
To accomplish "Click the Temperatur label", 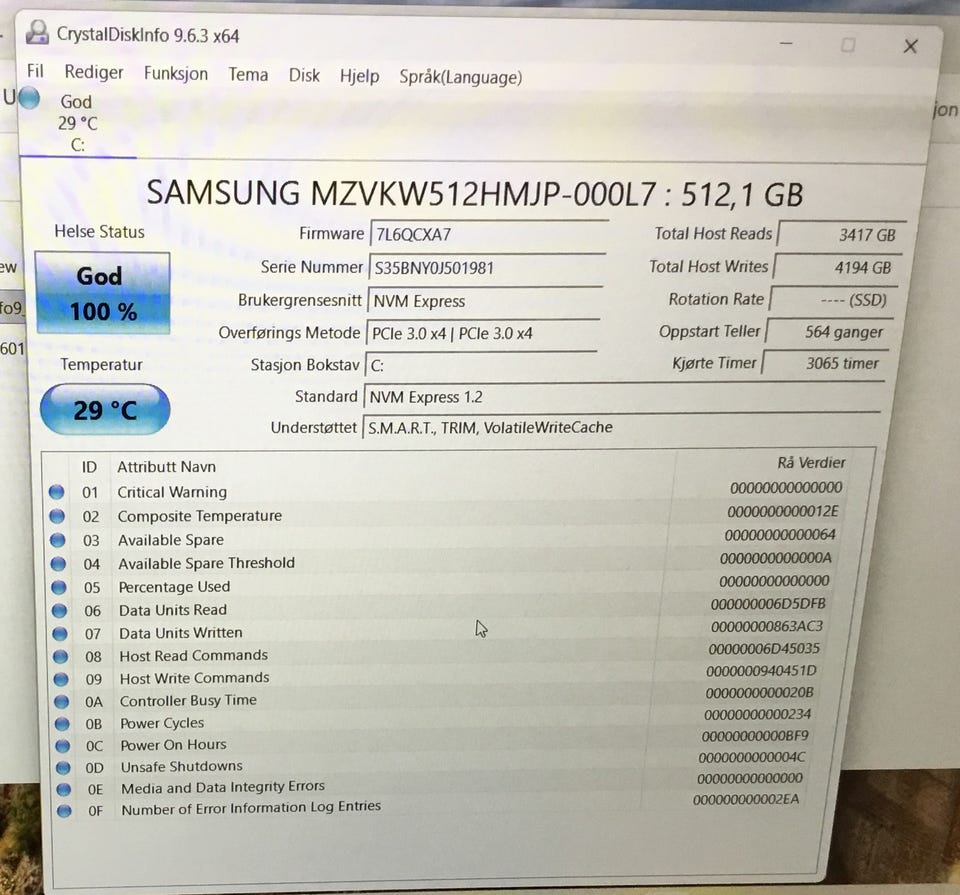I will (x=101, y=364).
